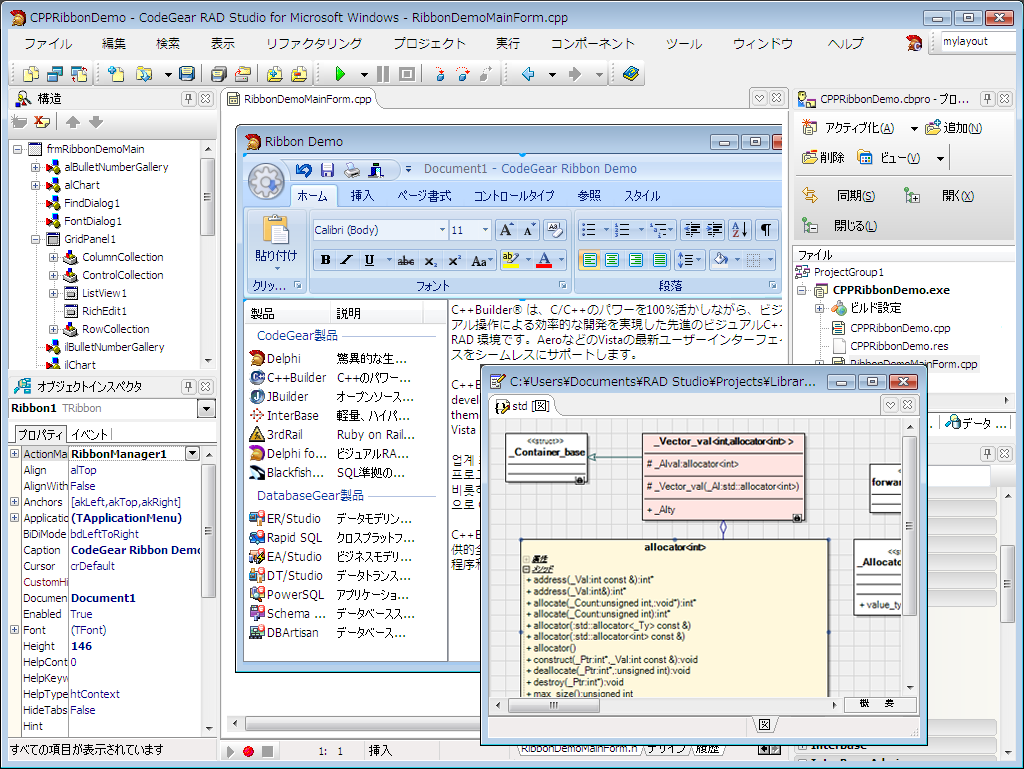Image resolution: width=1024 pixels, height=769 pixels.
Task: Click the Save All toolbar icon
Action: (219, 74)
